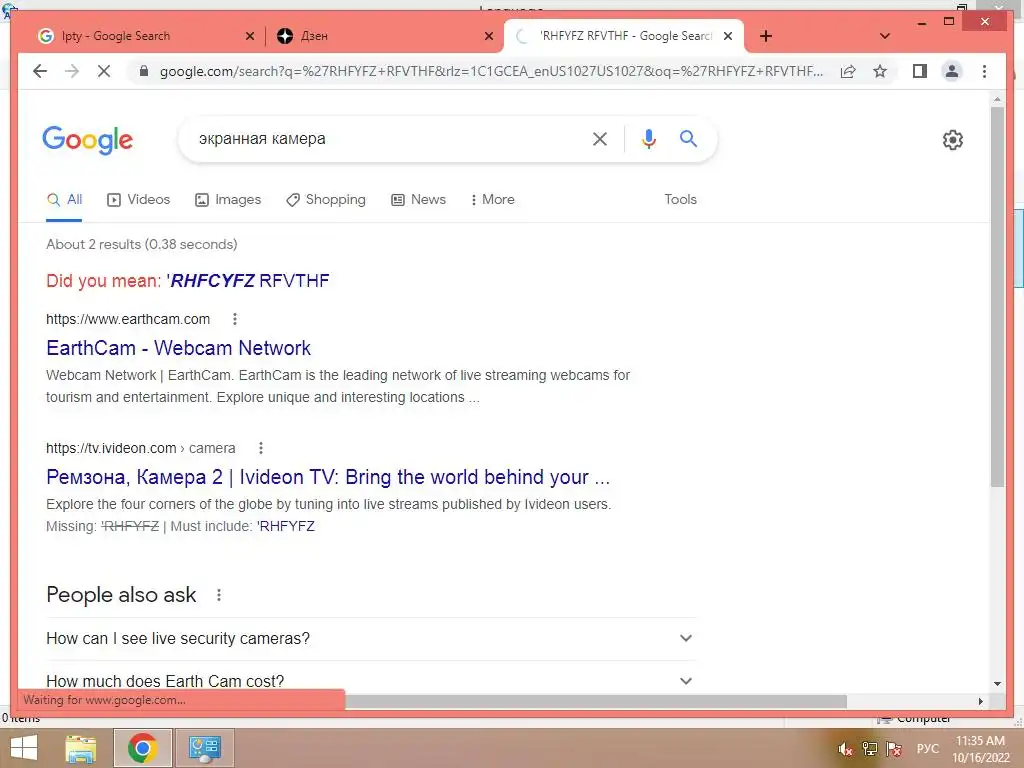Click Must include 'RHFYFZ link
1024x768 pixels.
click(285, 526)
